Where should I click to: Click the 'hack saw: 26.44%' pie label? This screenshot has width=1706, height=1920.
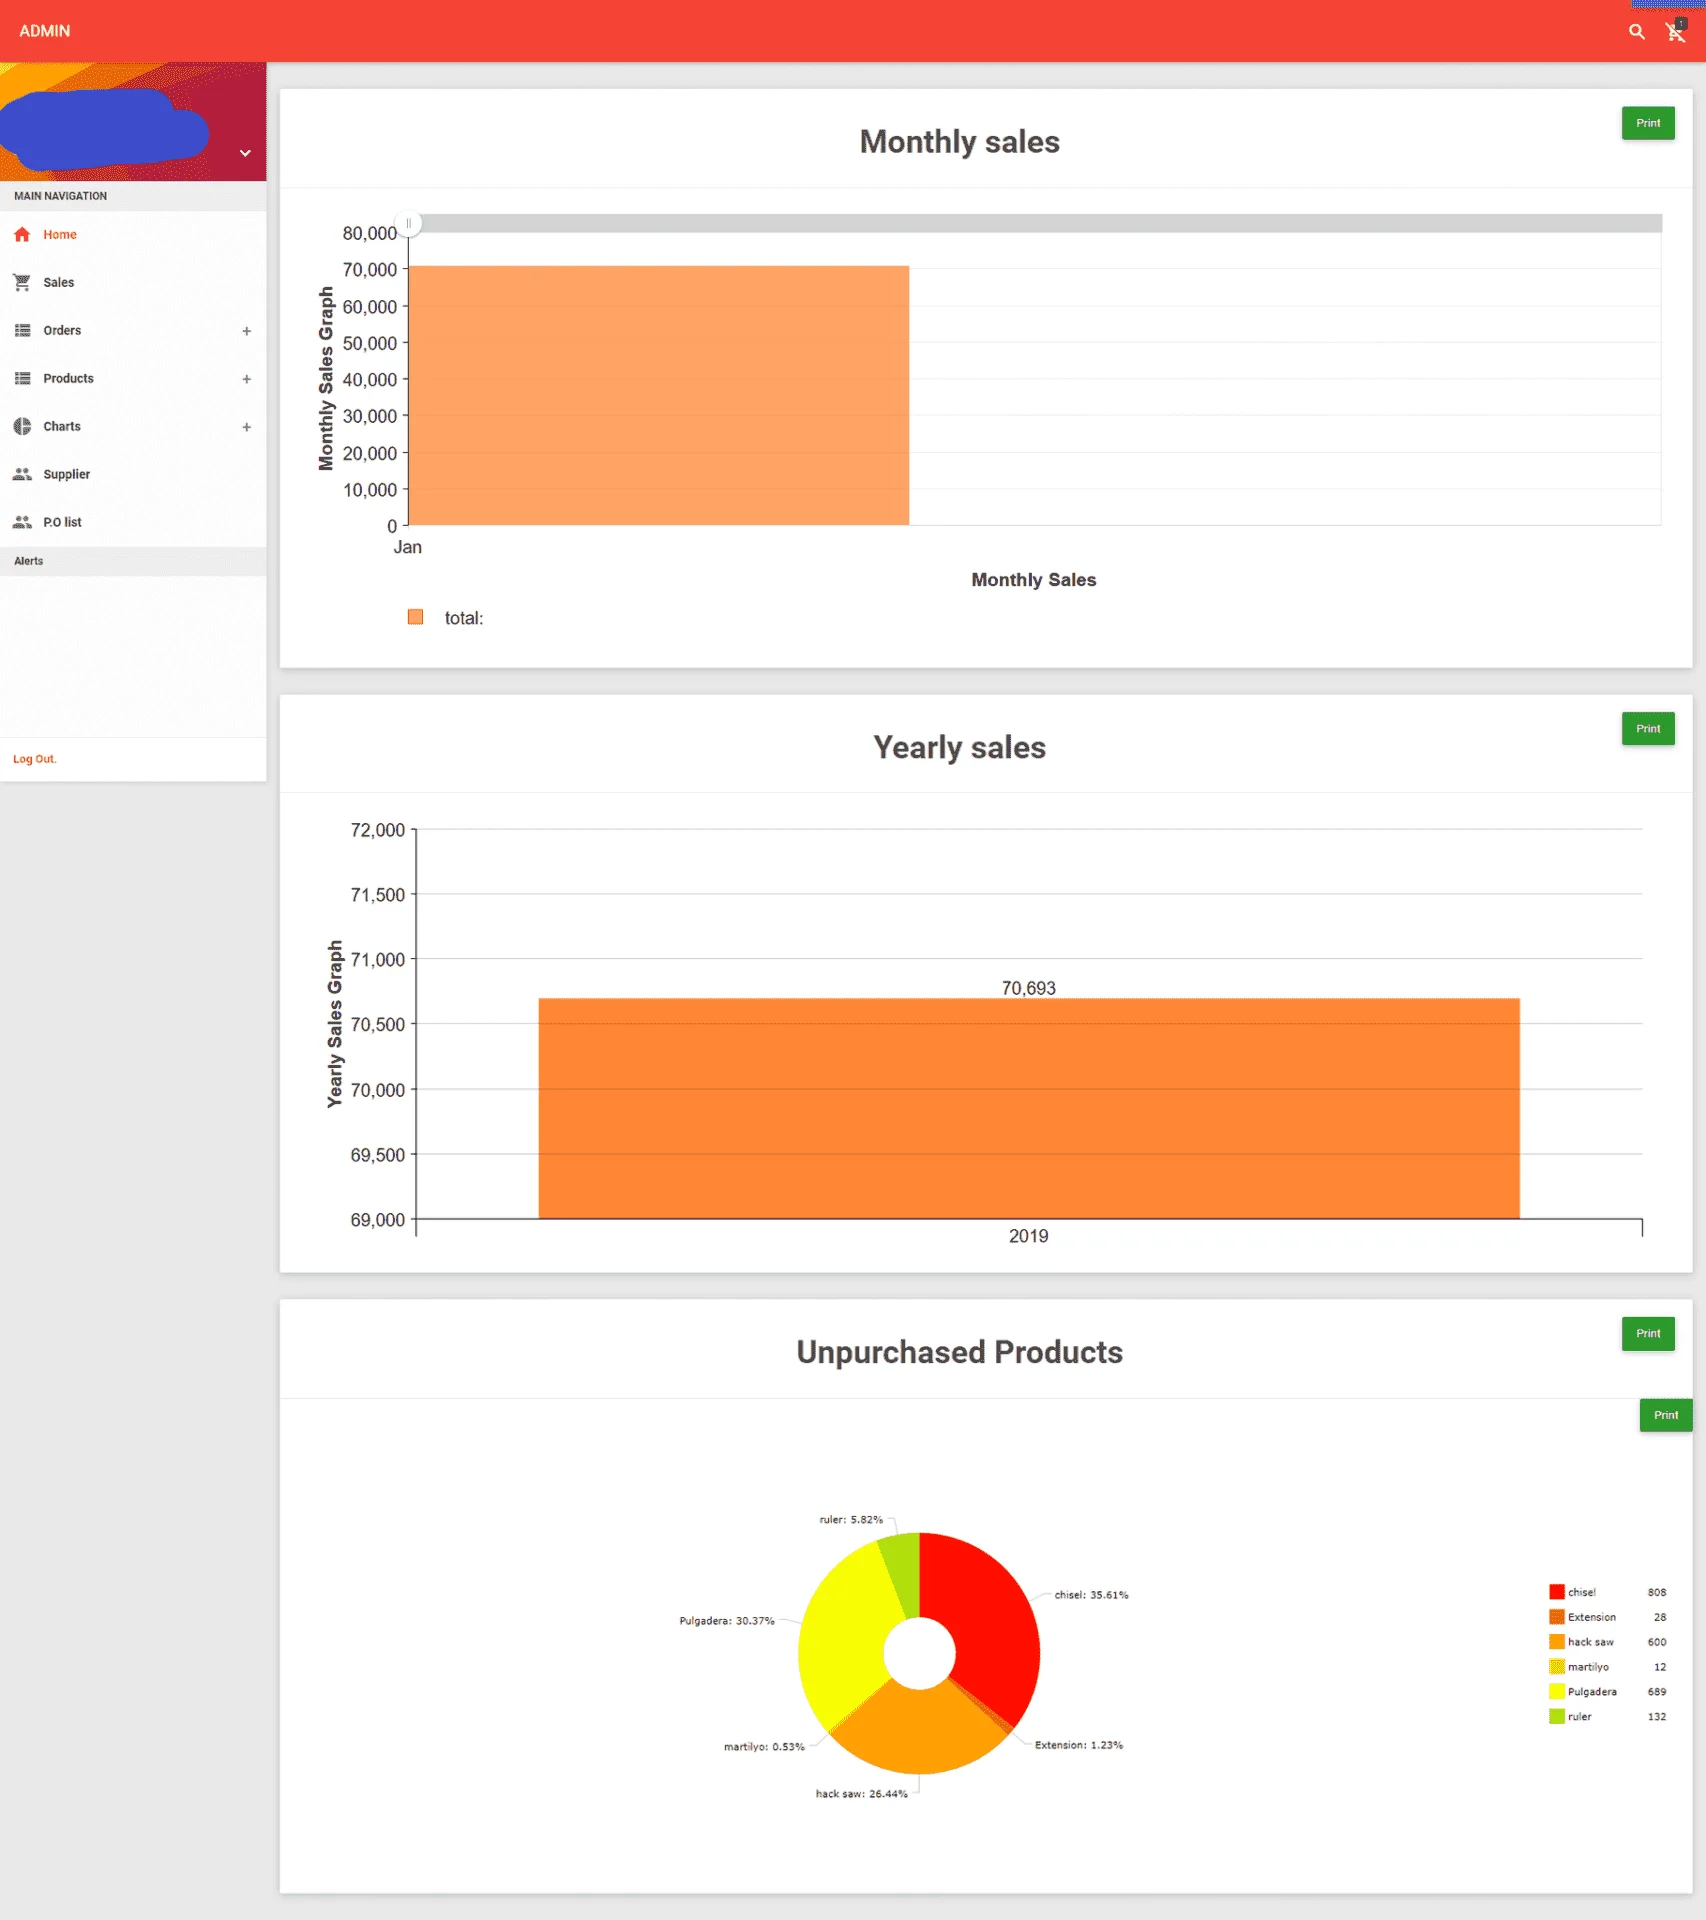pos(862,1794)
